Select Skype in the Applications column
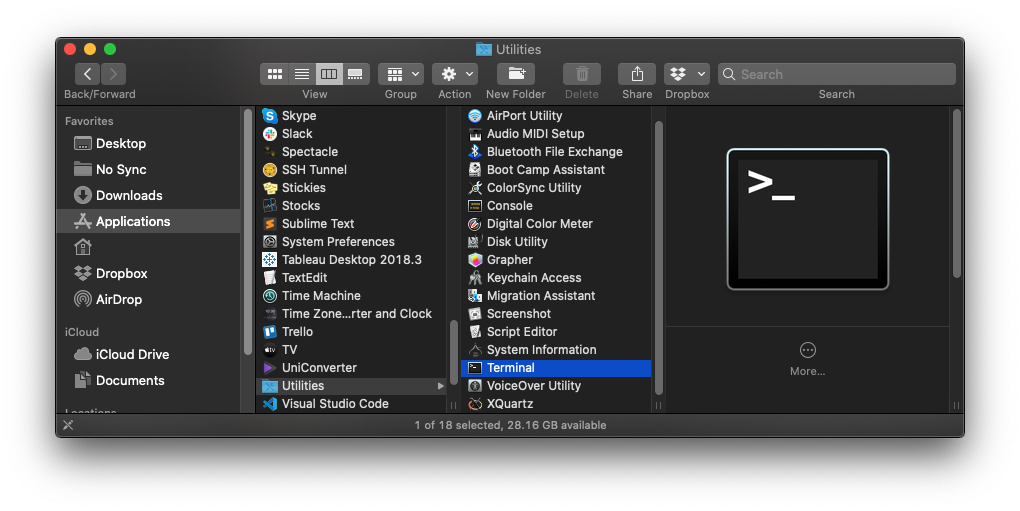The image size is (1020, 511). [x=352, y=116]
